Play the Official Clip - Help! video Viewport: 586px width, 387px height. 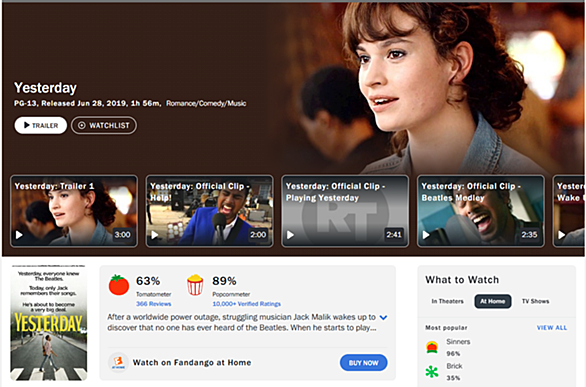pyautogui.click(x=209, y=211)
